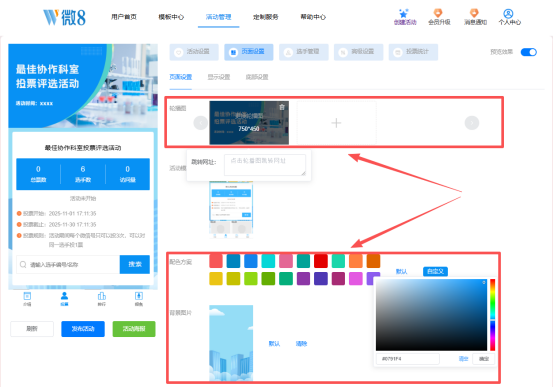
Task: Click the rainbow hue slider bar
Action: [492, 315]
